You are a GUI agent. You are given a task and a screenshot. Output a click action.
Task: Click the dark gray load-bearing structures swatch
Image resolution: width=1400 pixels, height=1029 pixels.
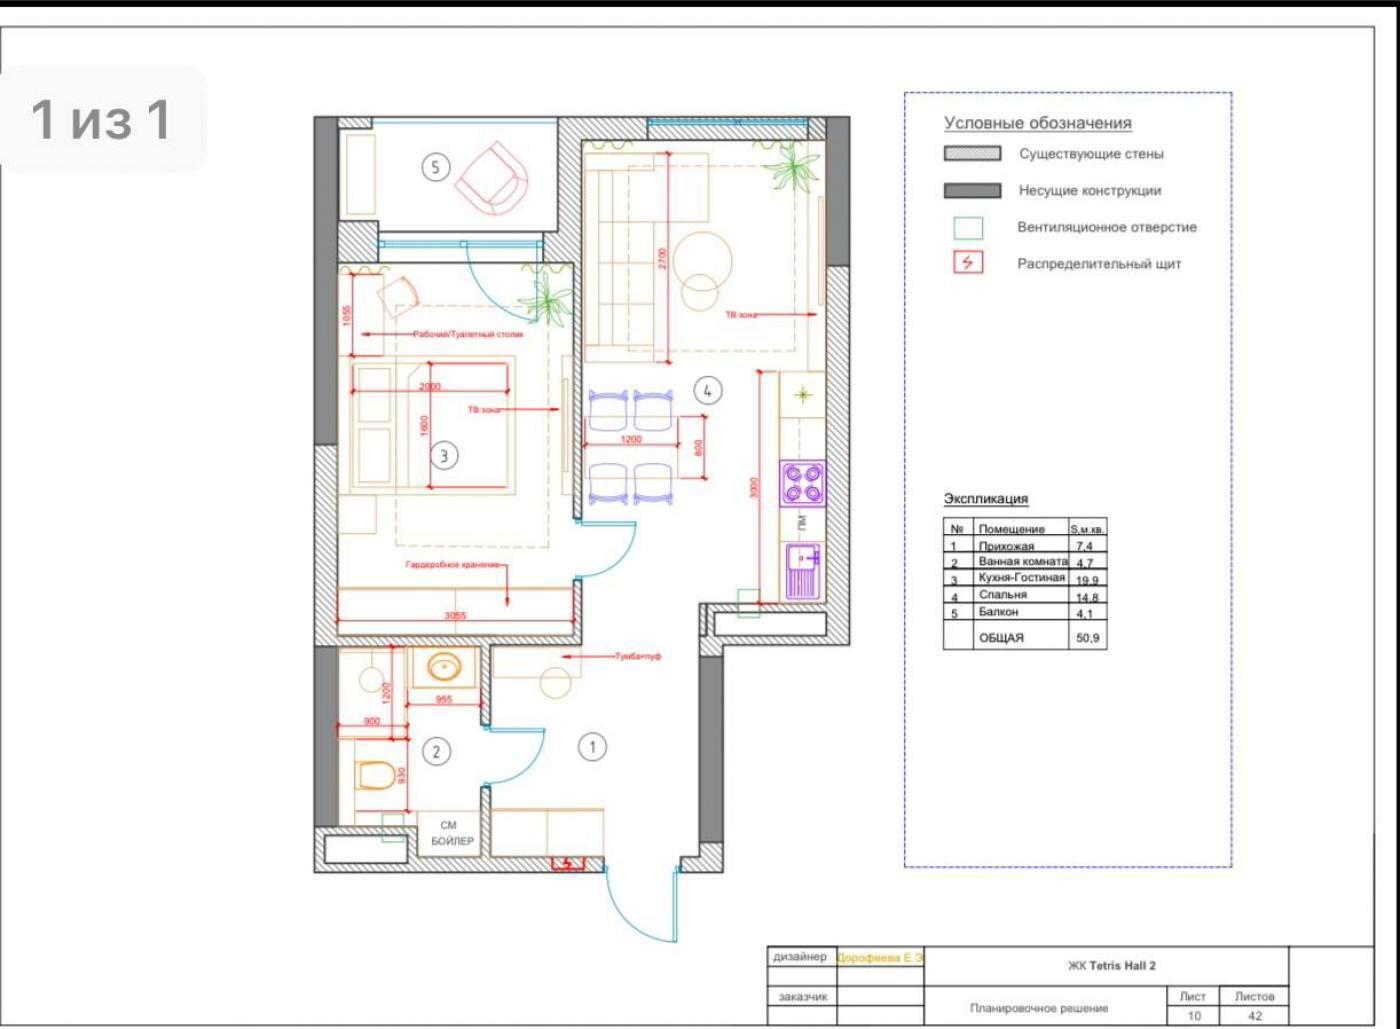tap(972, 190)
